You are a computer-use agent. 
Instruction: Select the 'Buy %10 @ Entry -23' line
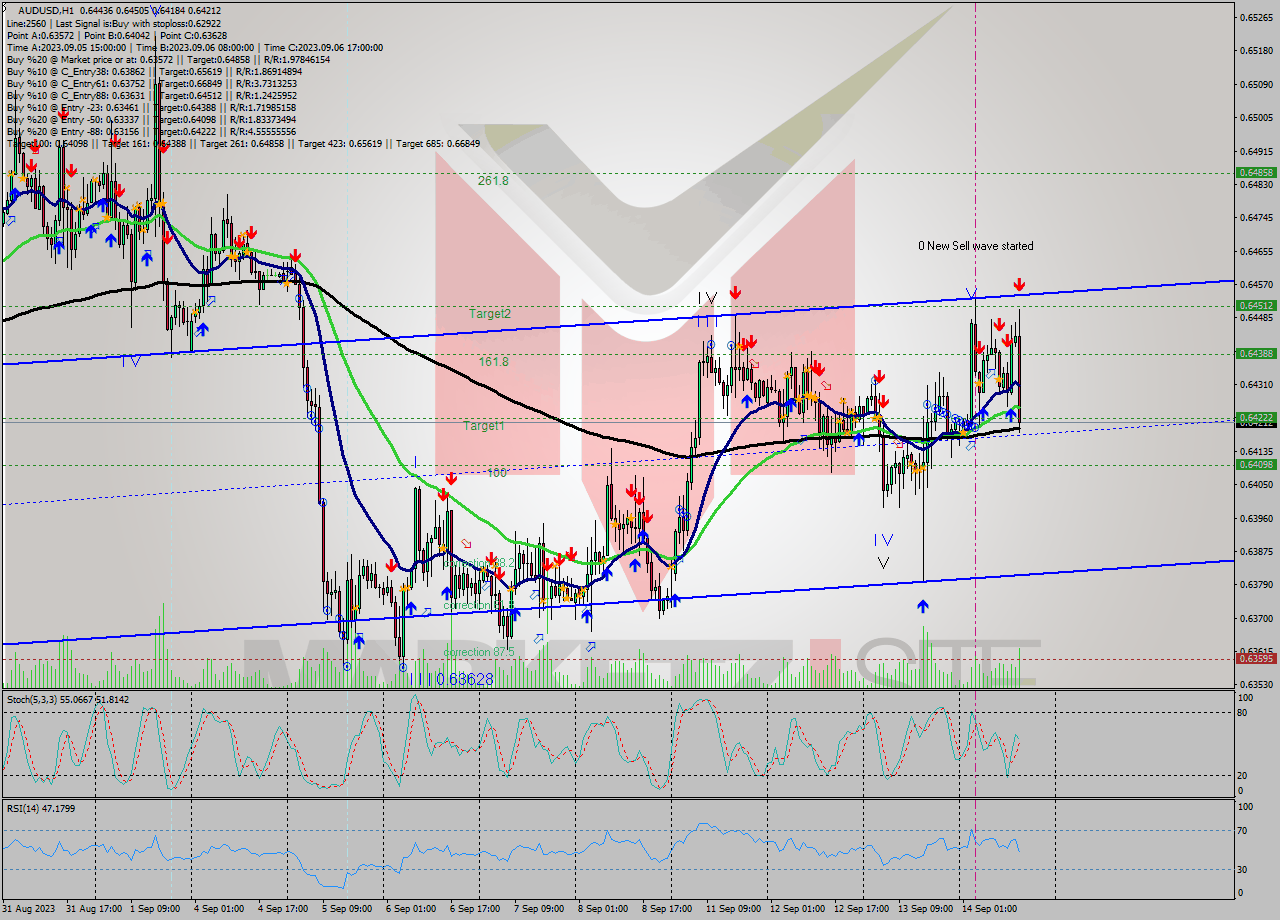coord(151,107)
